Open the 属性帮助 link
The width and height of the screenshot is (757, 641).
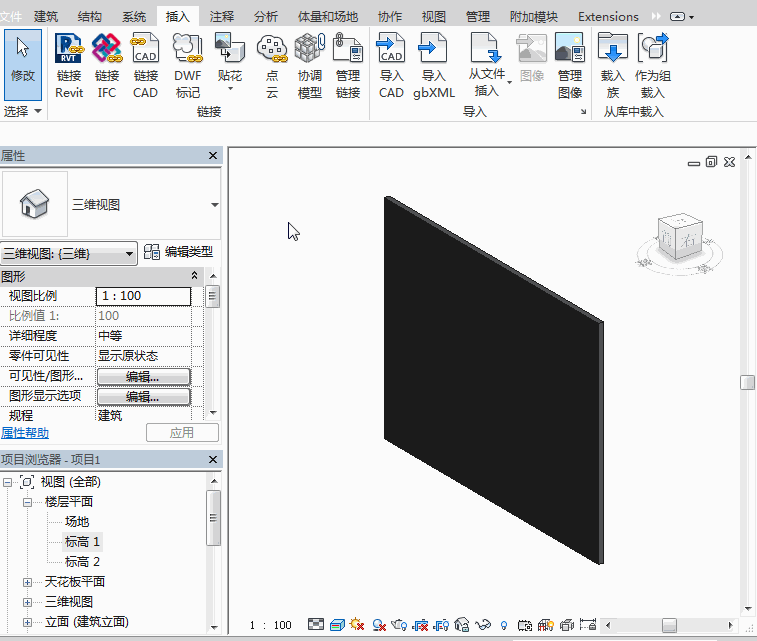pyautogui.click(x=25, y=433)
